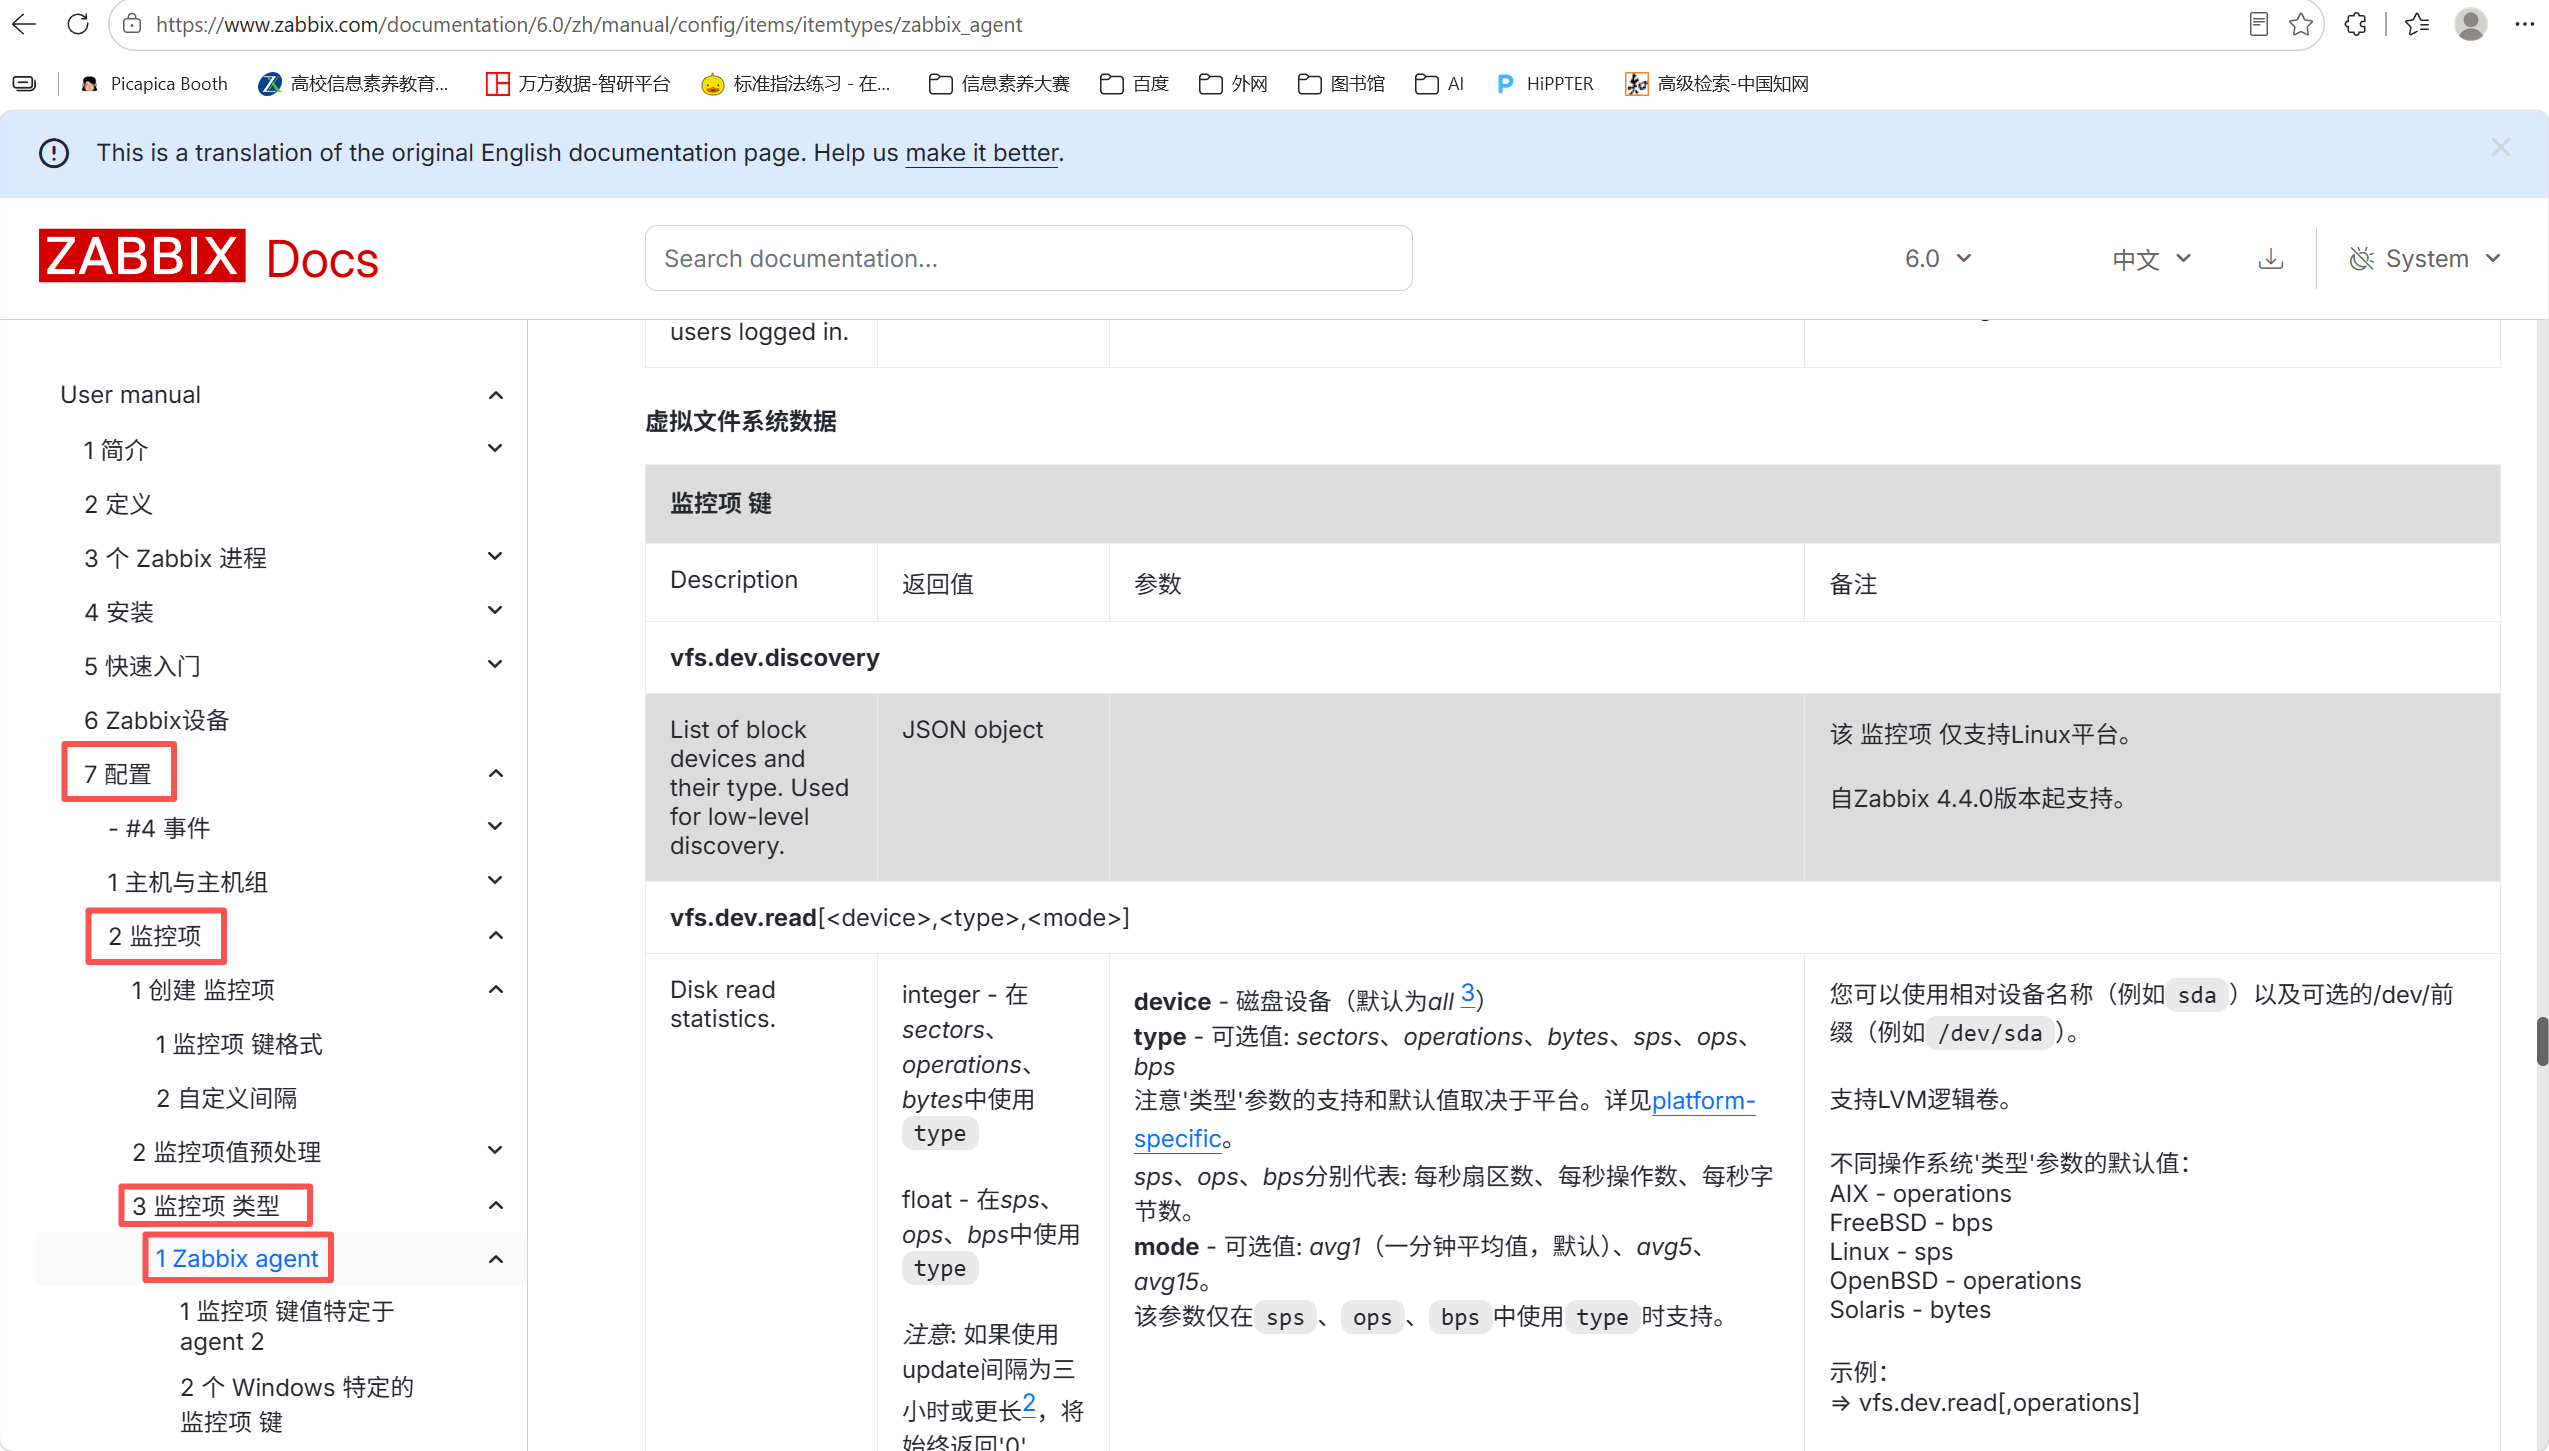
Task: Open Picapica Booth bookmark
Action: click(x=154, y=84)
